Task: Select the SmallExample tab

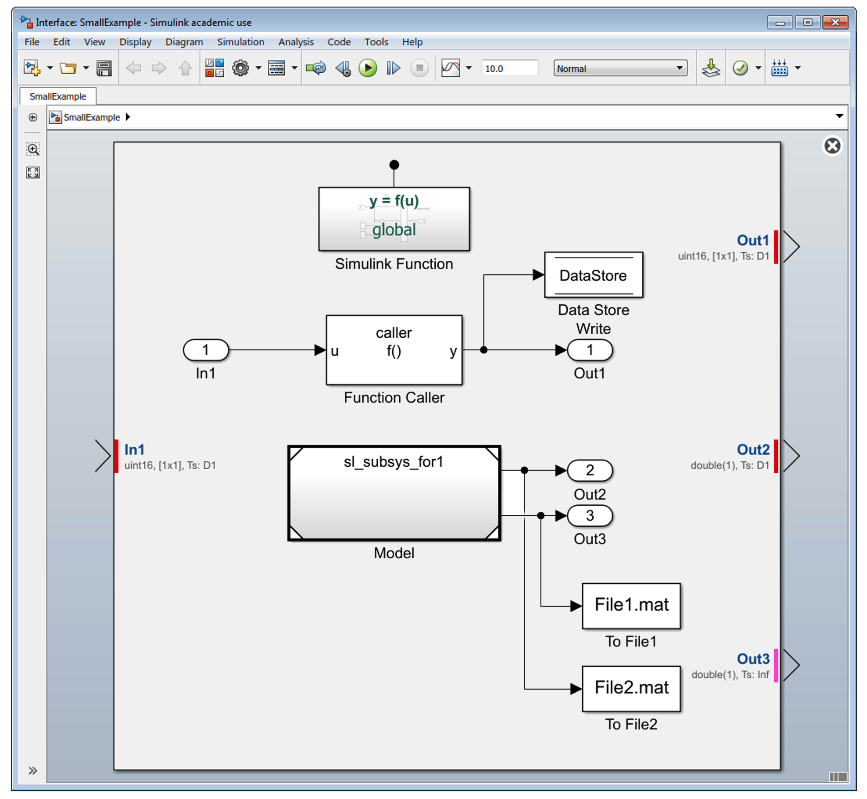Action: point(58,96)
